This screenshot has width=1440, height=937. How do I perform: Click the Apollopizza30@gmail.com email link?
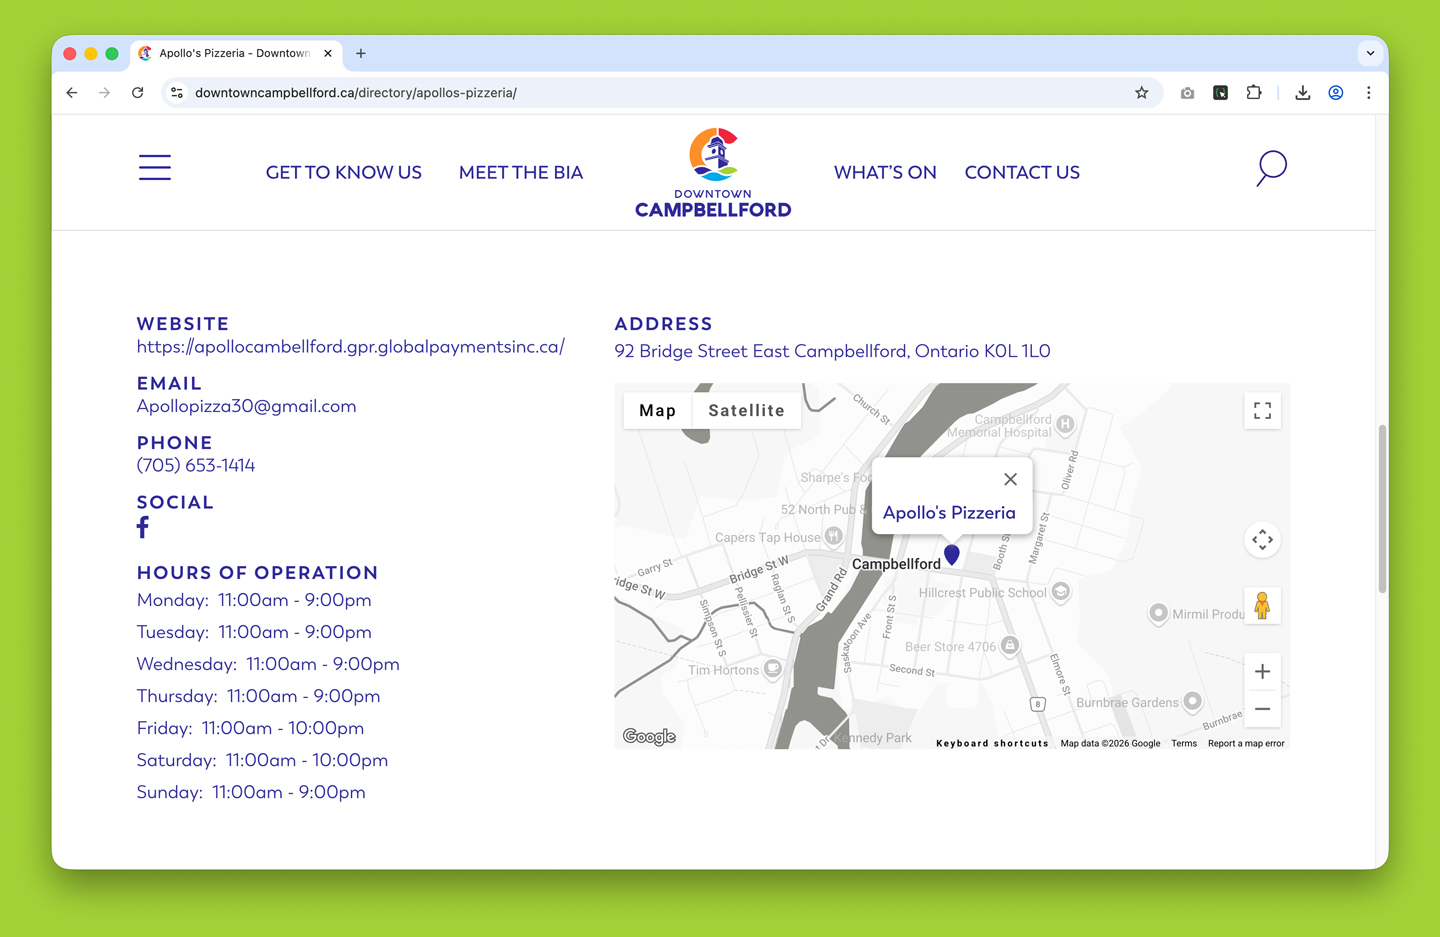click(246, 406)
